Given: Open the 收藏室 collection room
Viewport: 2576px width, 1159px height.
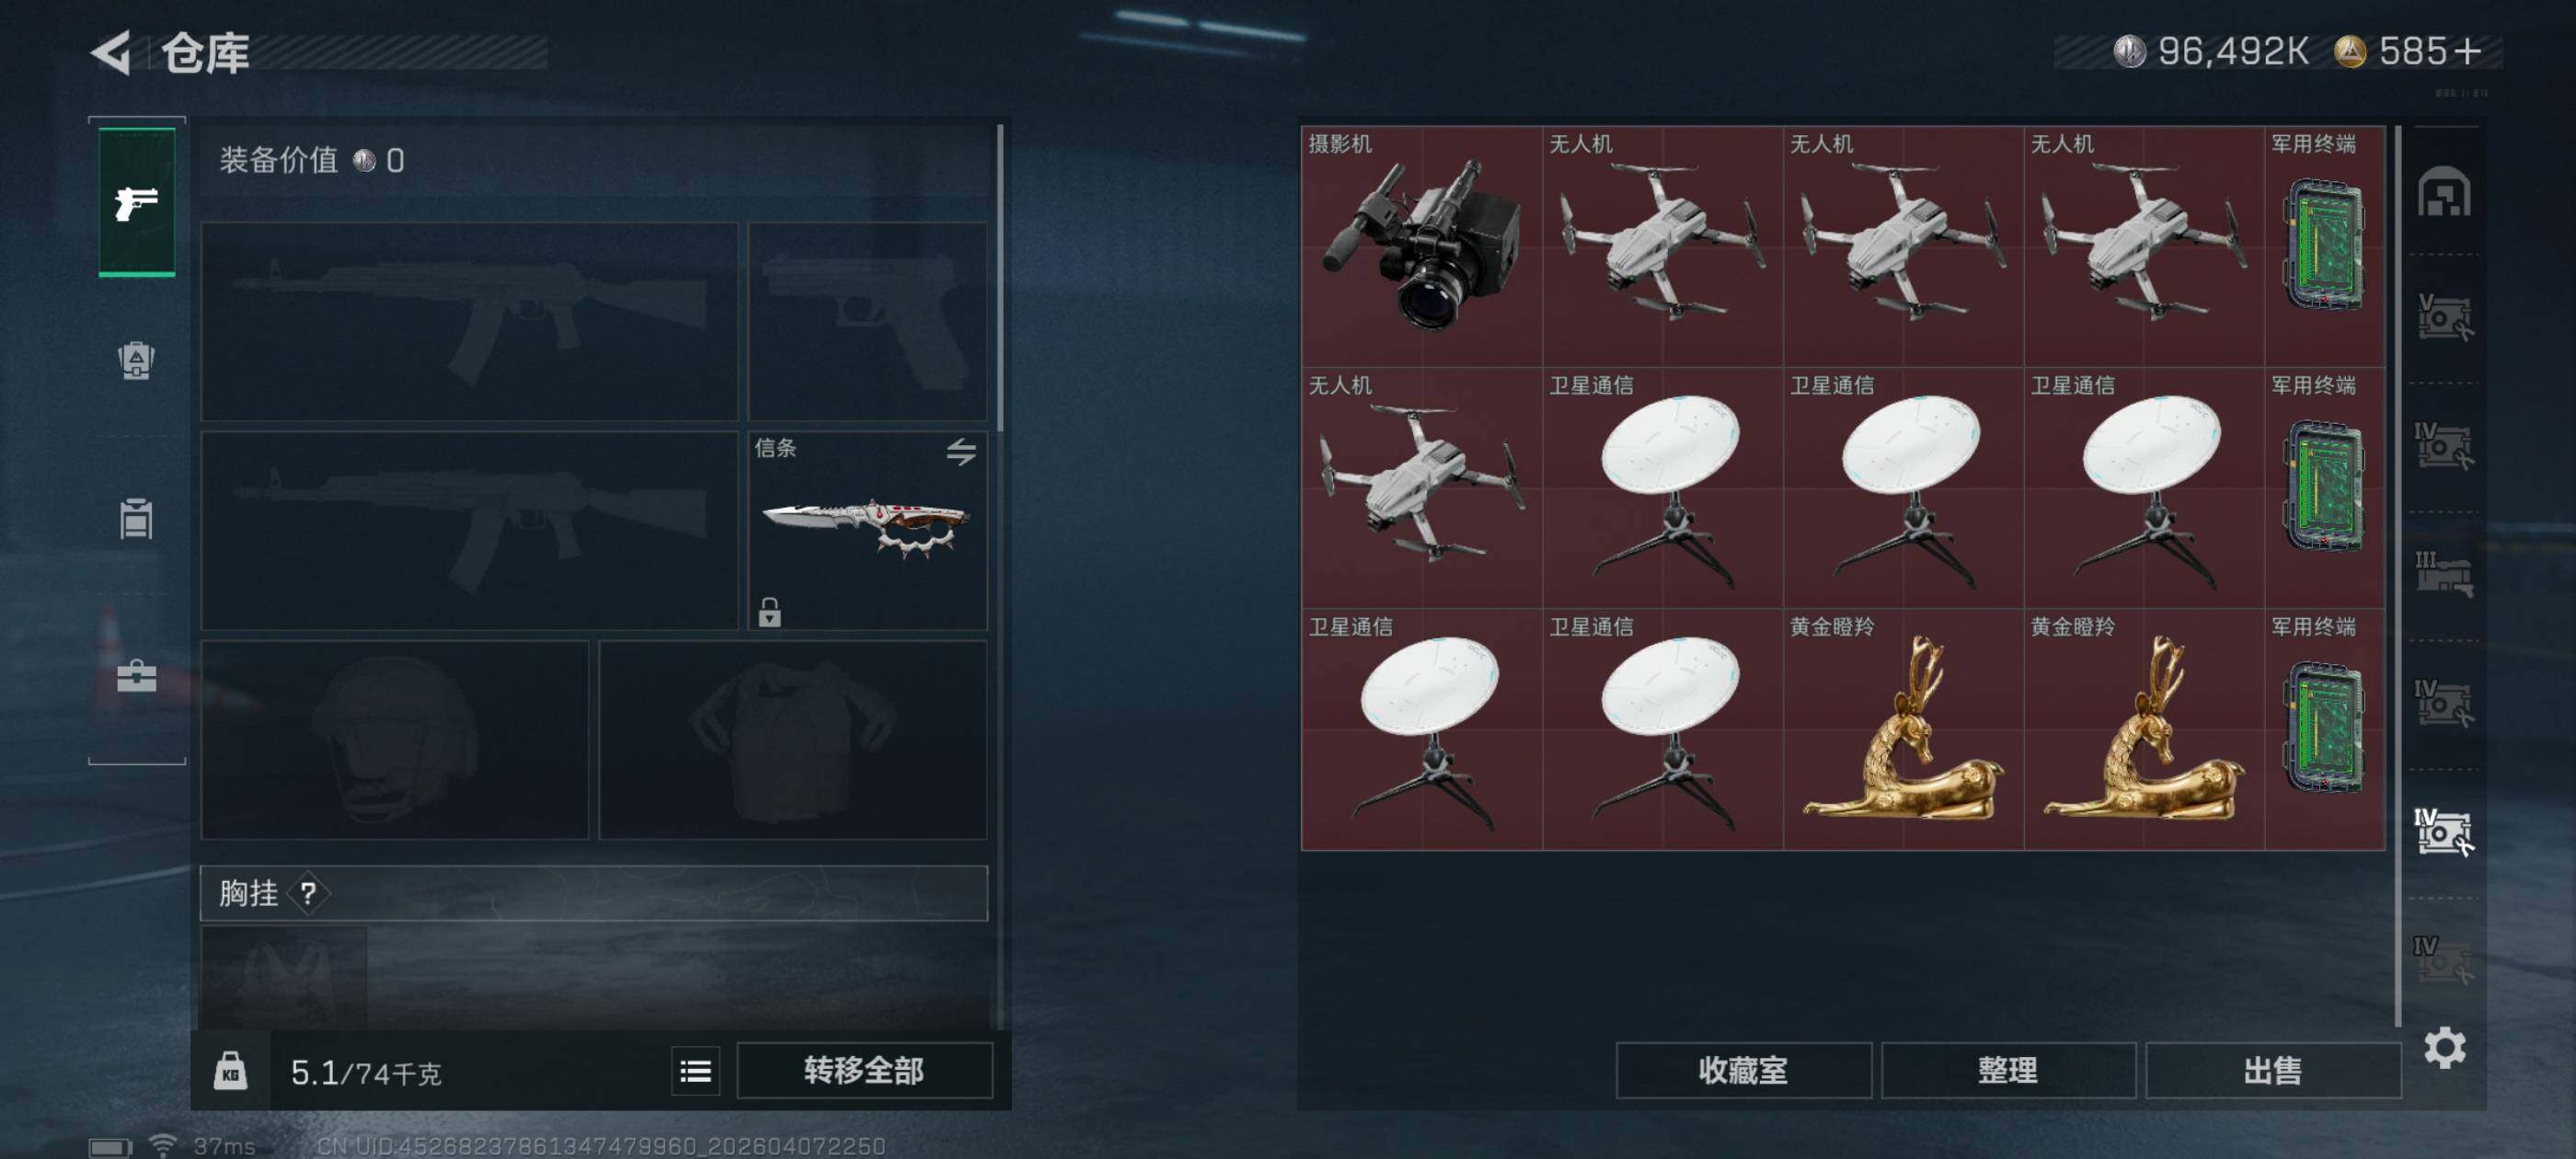Looking at the screenshot, I should 1743,1070.
